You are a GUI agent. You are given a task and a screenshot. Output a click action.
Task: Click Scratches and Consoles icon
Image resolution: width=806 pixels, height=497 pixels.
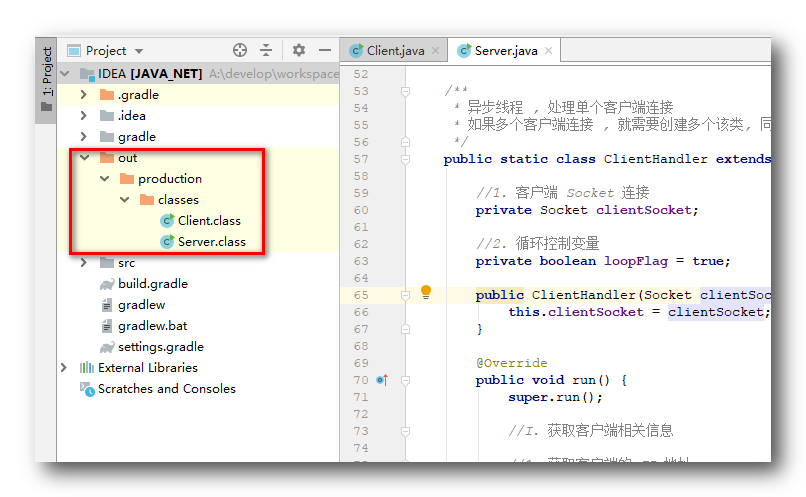tap(87, 389)
